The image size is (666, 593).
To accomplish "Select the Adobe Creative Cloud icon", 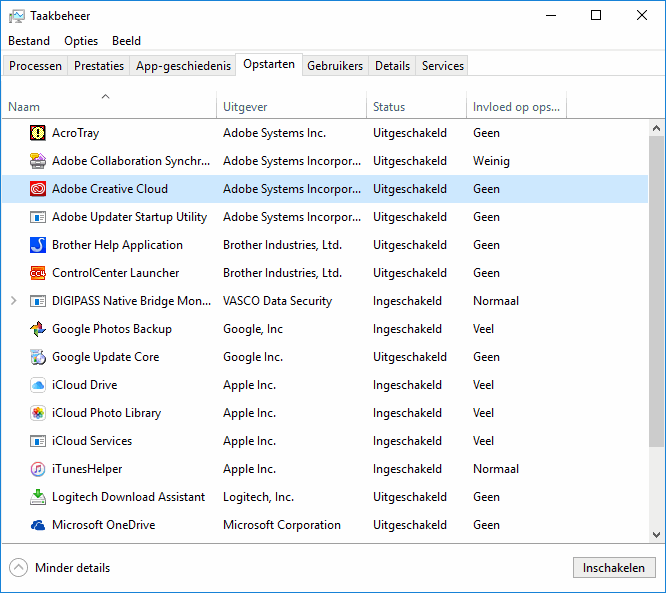I will tap(38, 189).
